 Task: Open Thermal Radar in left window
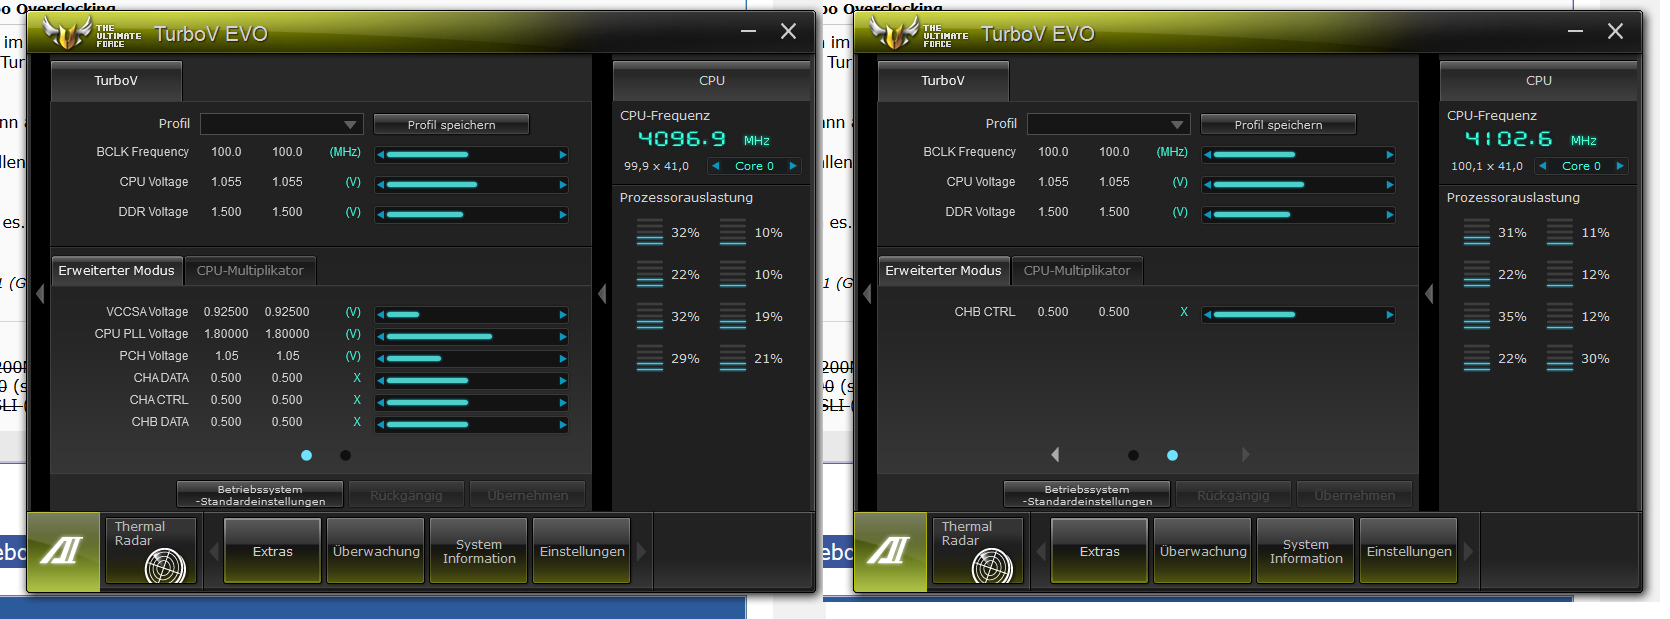click(x=151, y=550)
